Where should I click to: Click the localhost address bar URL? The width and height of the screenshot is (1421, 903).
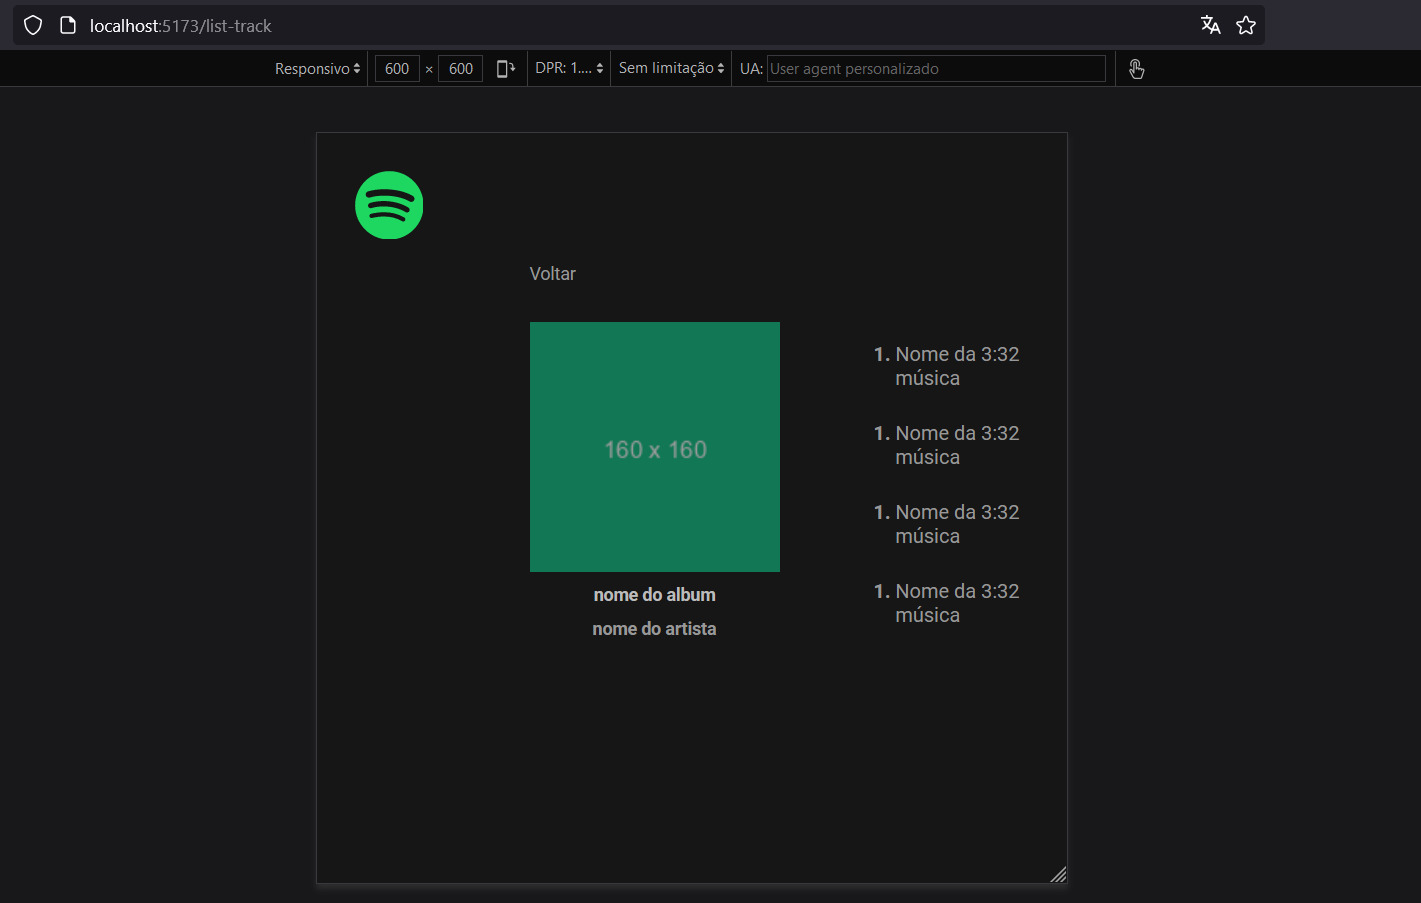180,26
